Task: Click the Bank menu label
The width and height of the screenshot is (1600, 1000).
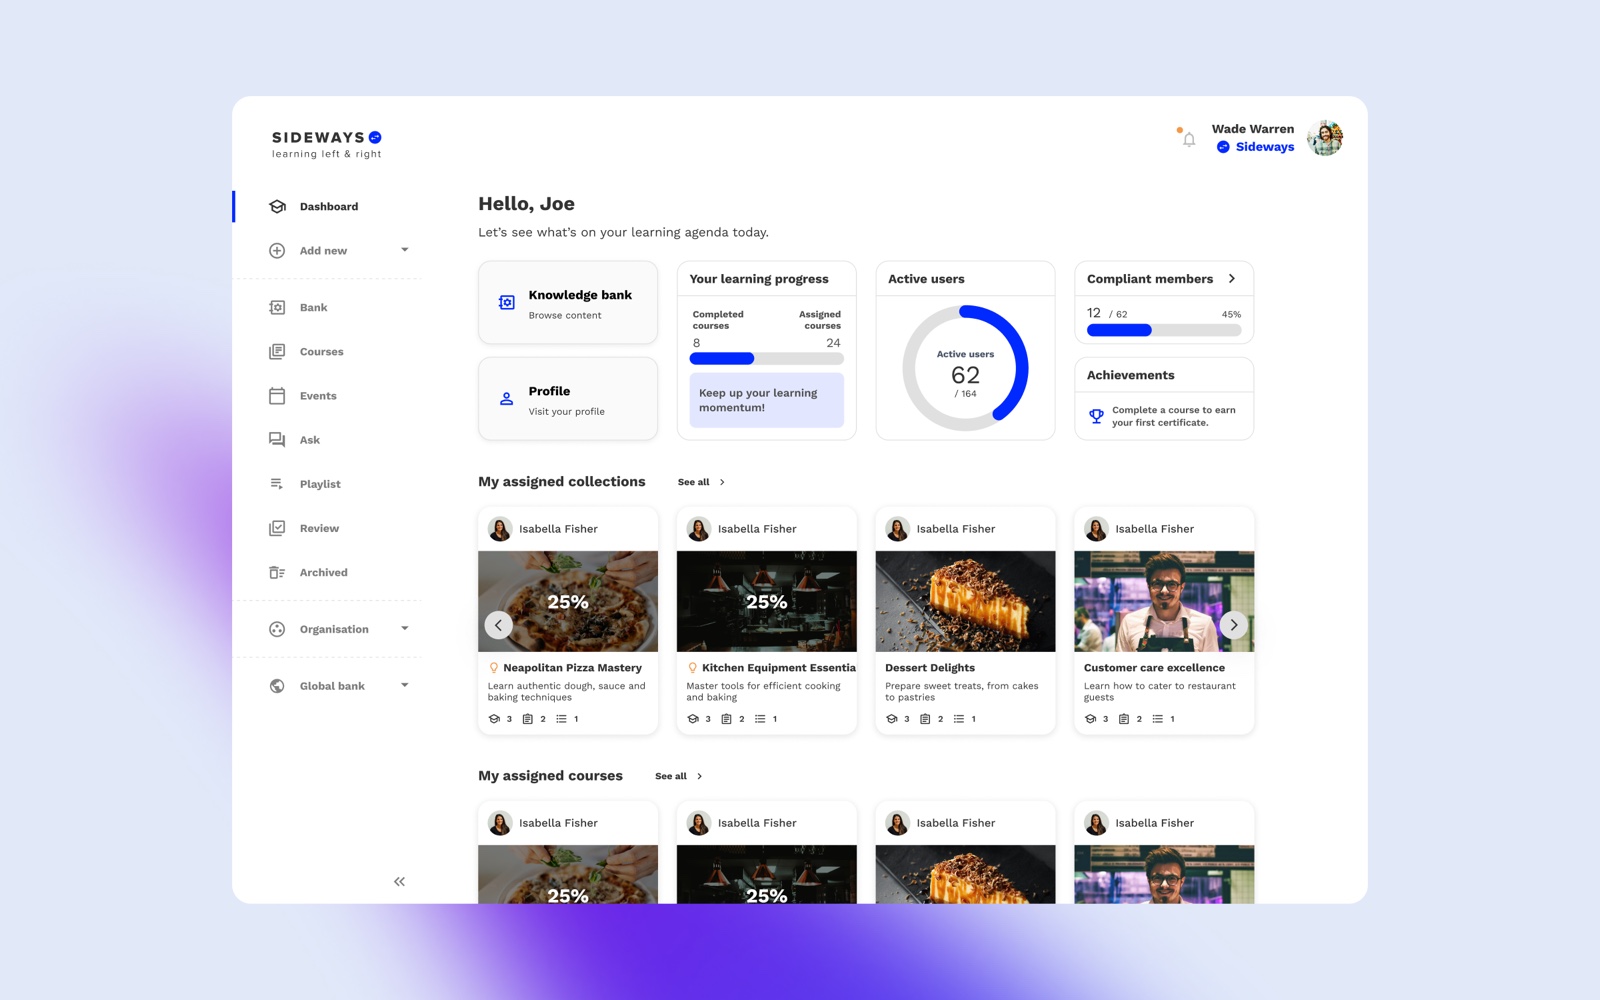Action: (x=313, y=308)
